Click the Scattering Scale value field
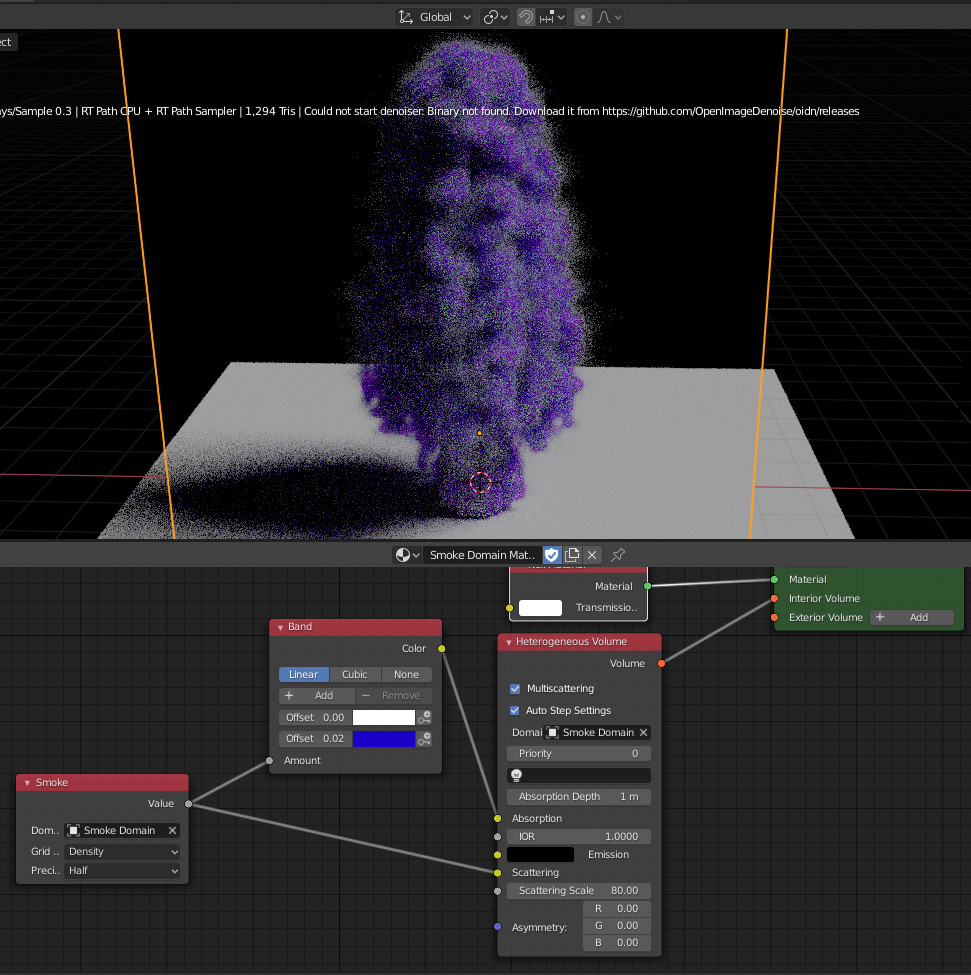The height and width of the screenshot is (975, 971). click(579, 890)
